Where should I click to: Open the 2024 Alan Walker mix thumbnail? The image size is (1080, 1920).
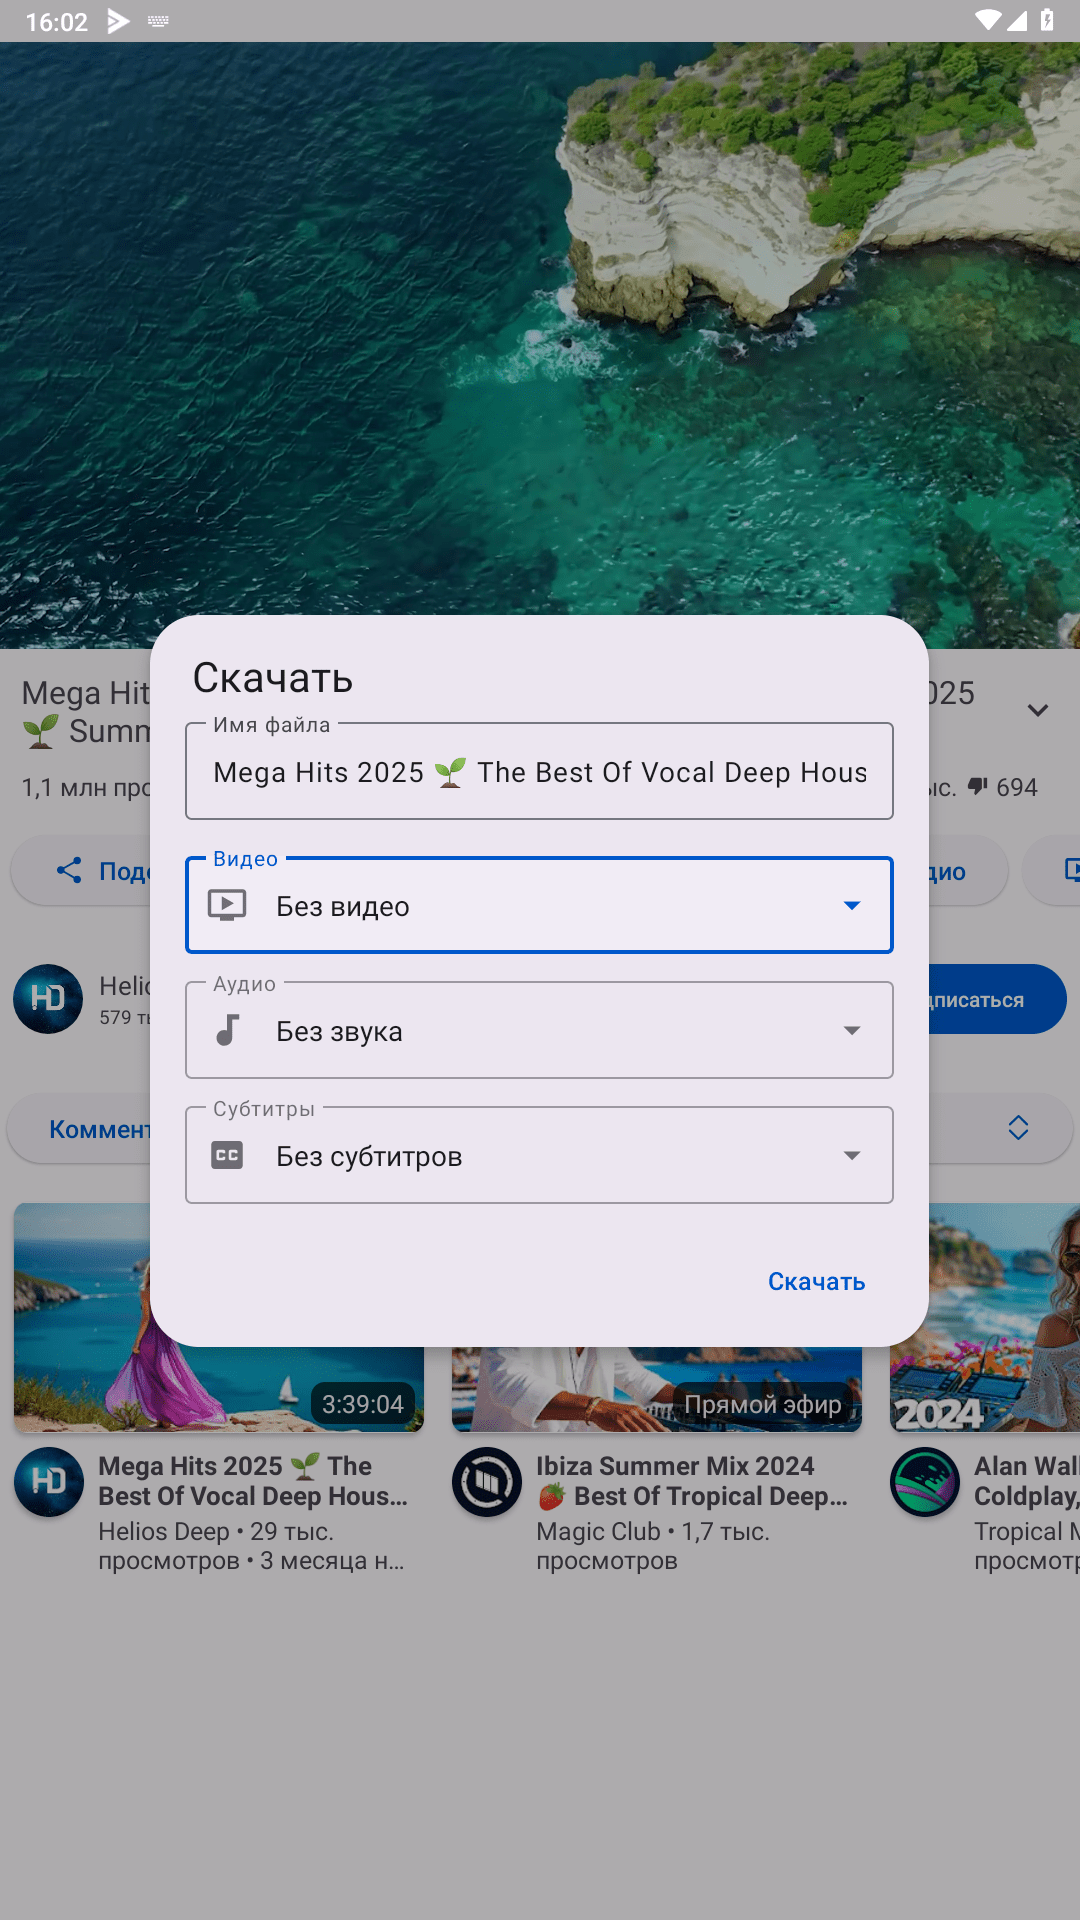[985, 1317]
